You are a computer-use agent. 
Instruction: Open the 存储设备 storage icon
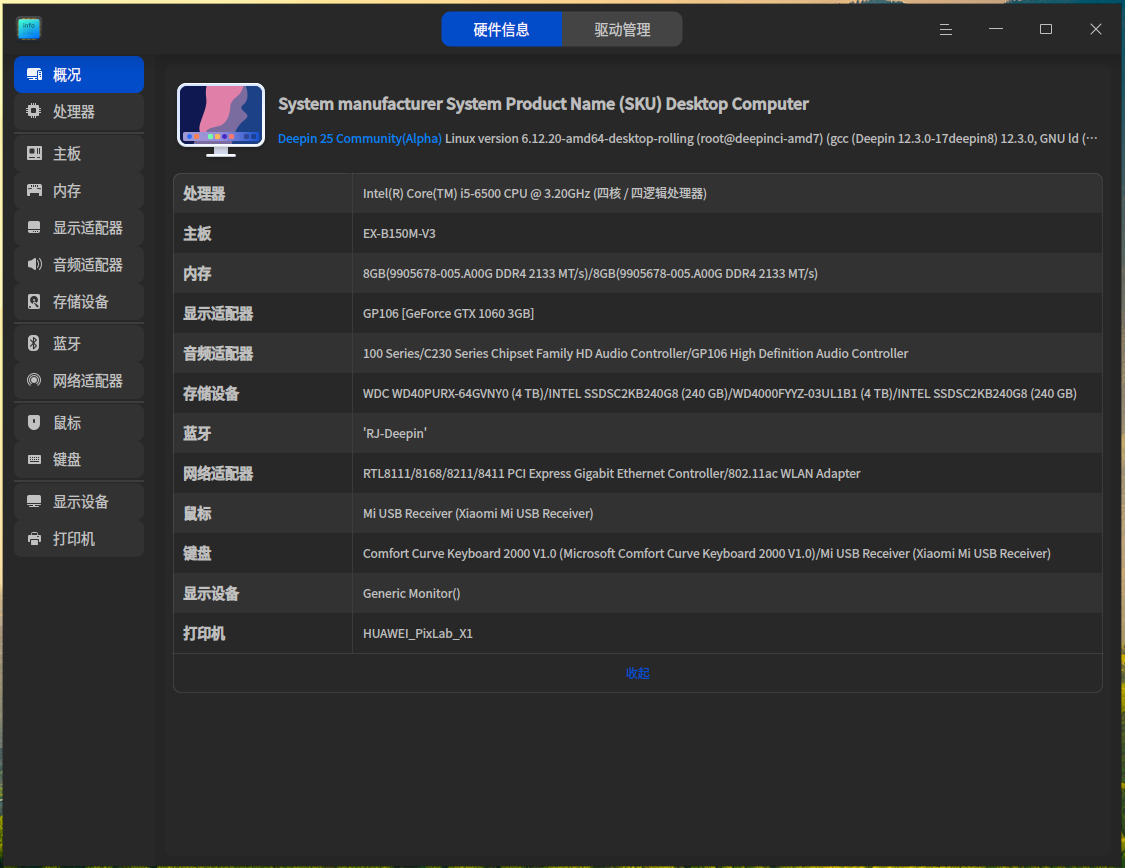[x=34, y=302]
